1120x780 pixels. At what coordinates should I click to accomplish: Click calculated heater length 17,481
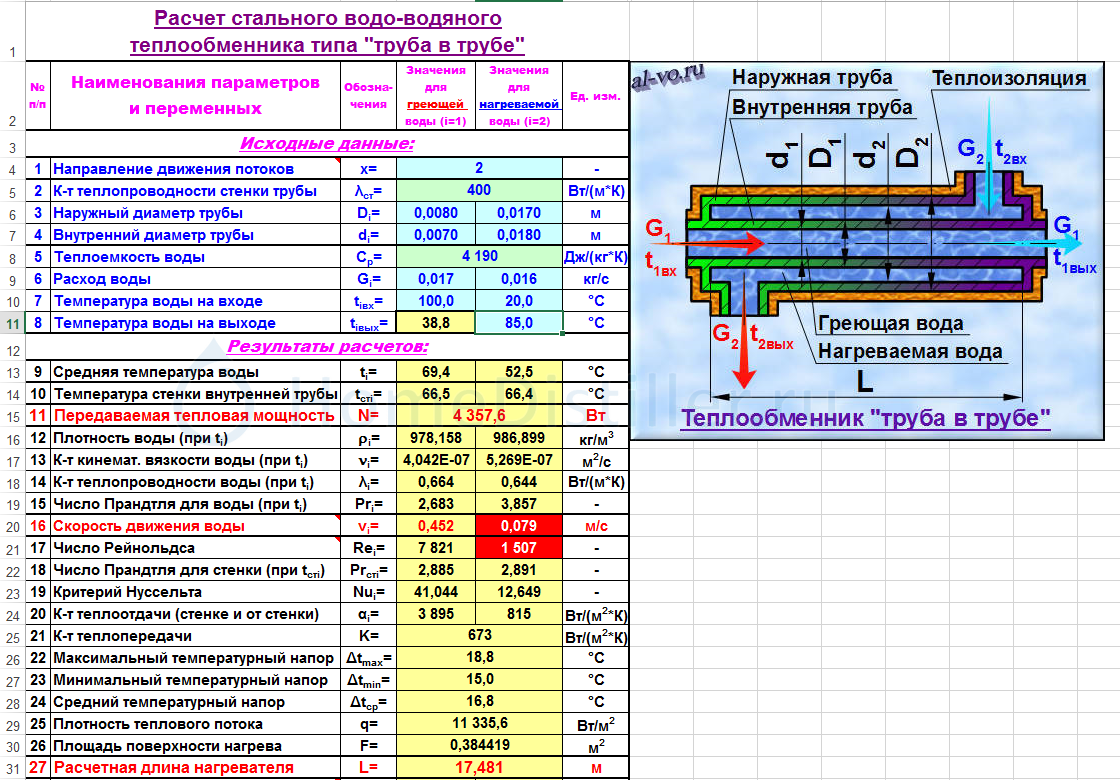pos(479,768)
